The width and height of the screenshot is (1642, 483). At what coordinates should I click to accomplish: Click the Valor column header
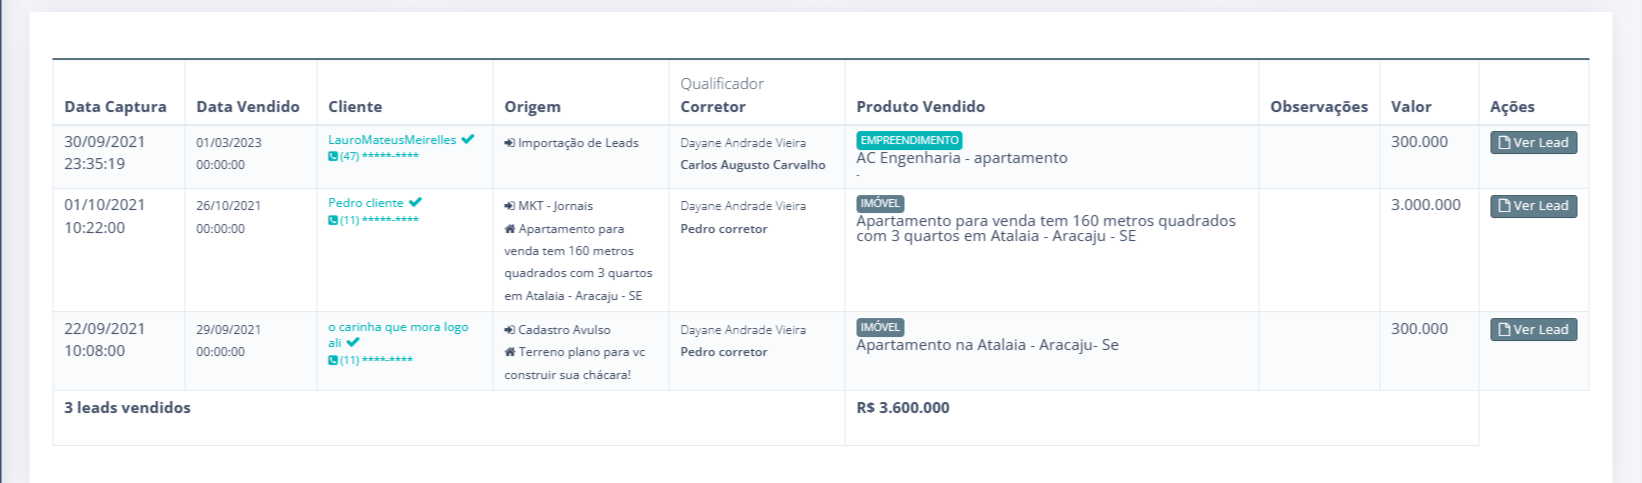[x=1411, y=107]
